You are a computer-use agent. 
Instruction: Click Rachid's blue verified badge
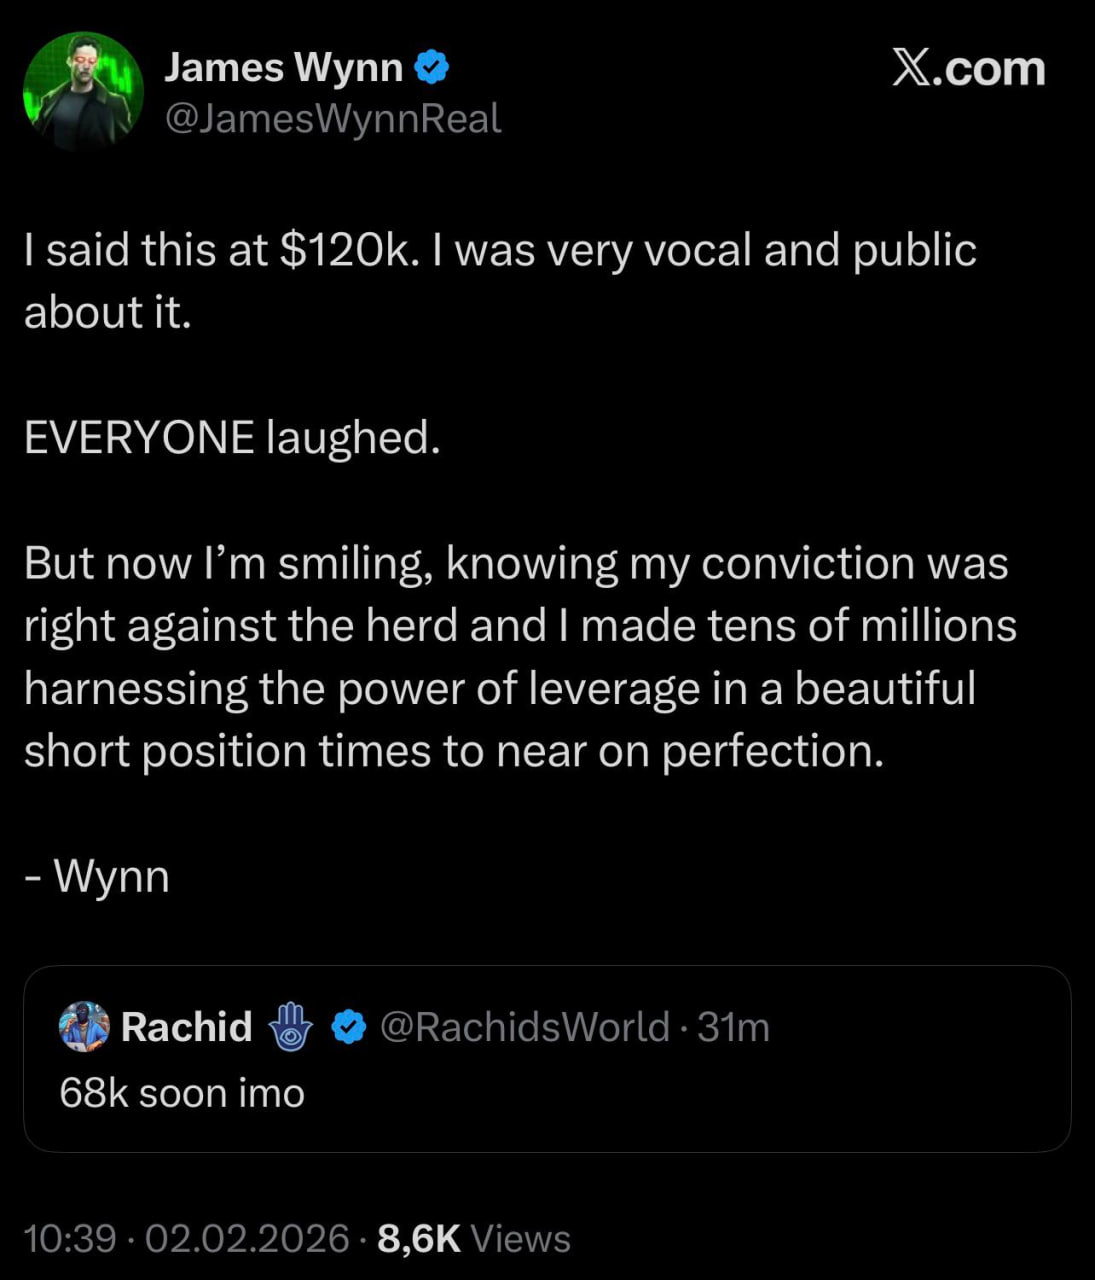pyautogui.click(x=348, y=1027)
